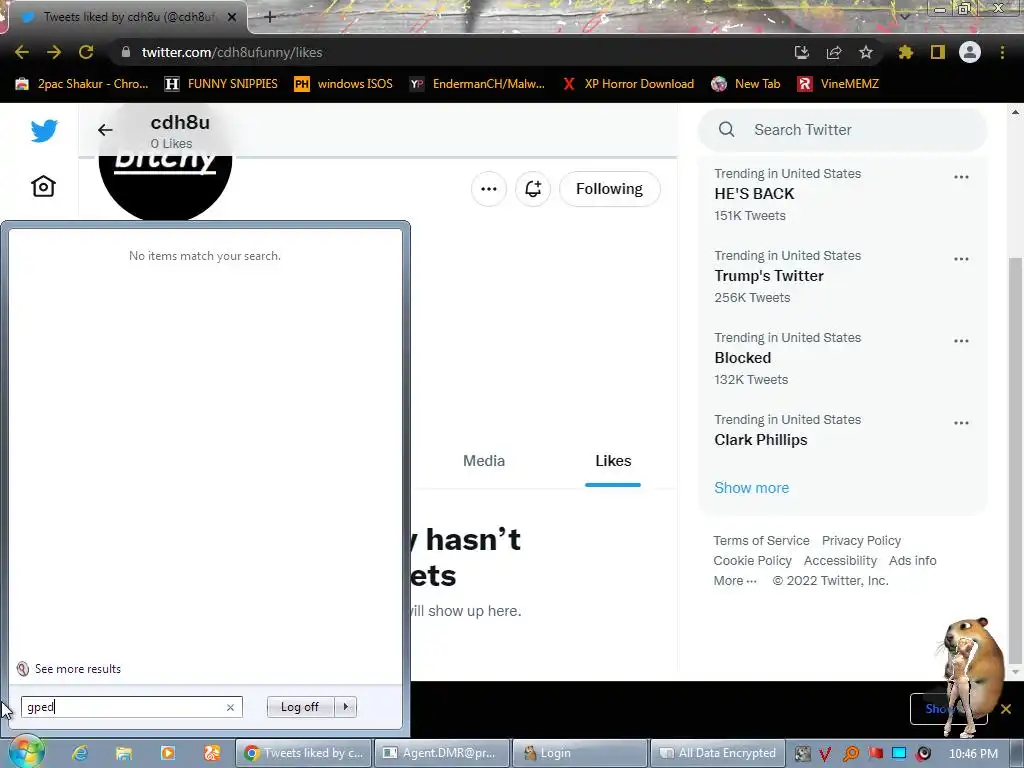Open Chrome profile avatar
The width and height of the screenshot is (1024, 768).
[970, 52]
